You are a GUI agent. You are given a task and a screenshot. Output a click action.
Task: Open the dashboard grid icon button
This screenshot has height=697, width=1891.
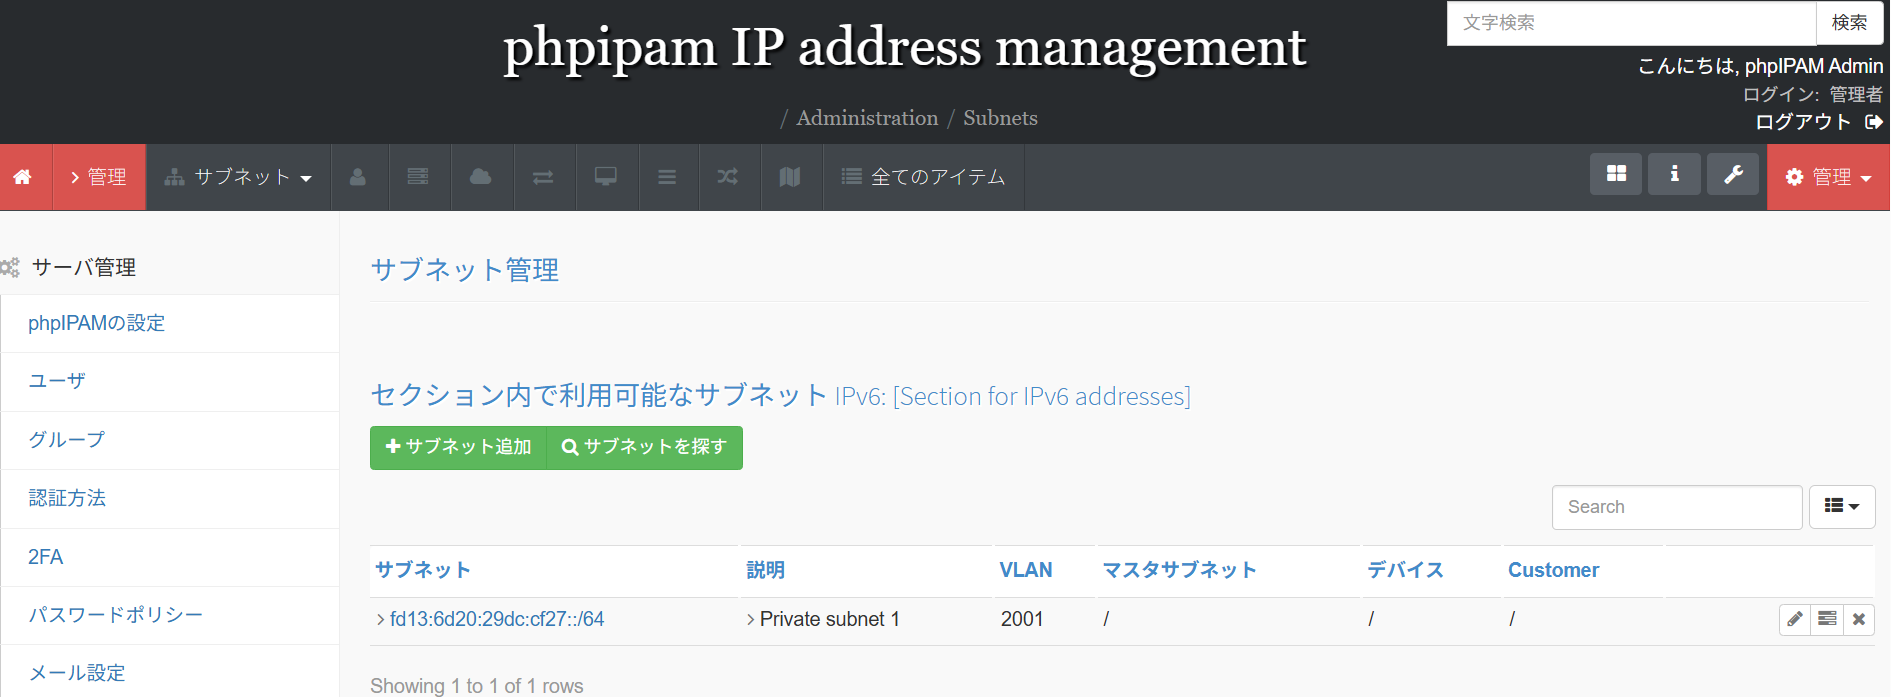(1616, 174)
